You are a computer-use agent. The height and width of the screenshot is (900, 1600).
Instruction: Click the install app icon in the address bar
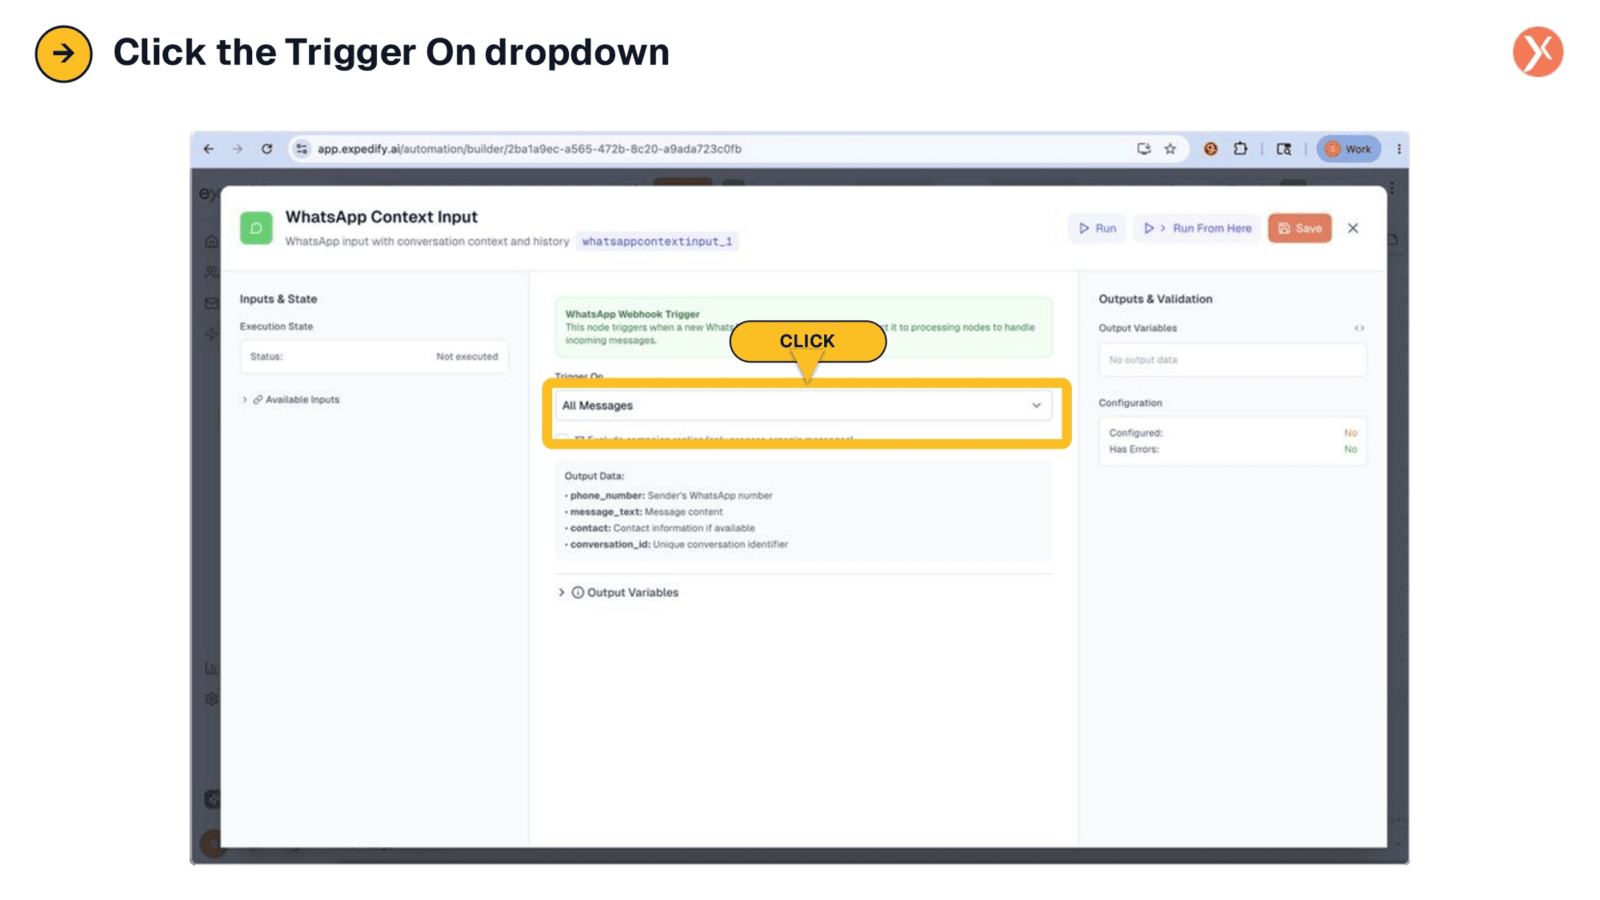tap(1144, 149)
